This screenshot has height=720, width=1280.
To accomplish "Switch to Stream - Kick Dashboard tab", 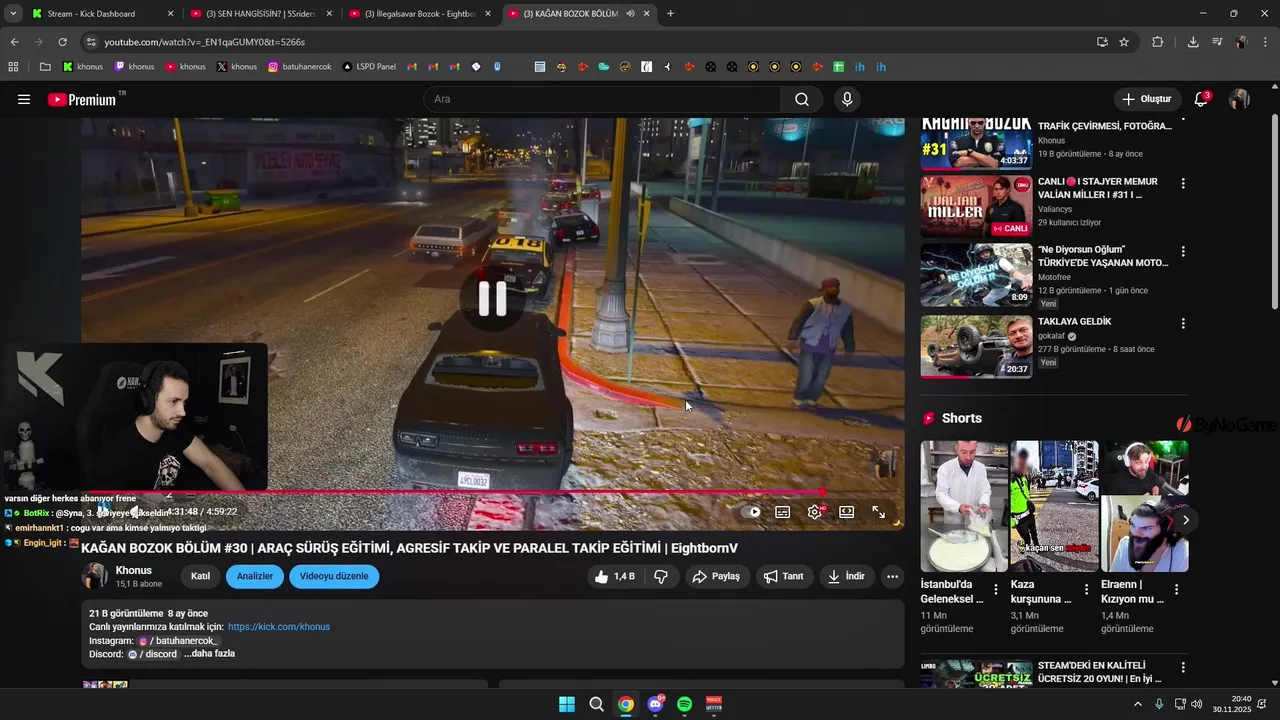I will [x=100, y=13].
